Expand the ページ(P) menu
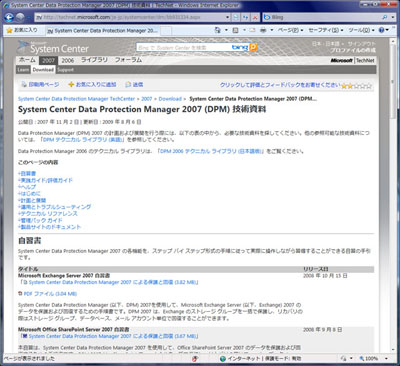This screenshot has height=366, width=400. (290, 30)
